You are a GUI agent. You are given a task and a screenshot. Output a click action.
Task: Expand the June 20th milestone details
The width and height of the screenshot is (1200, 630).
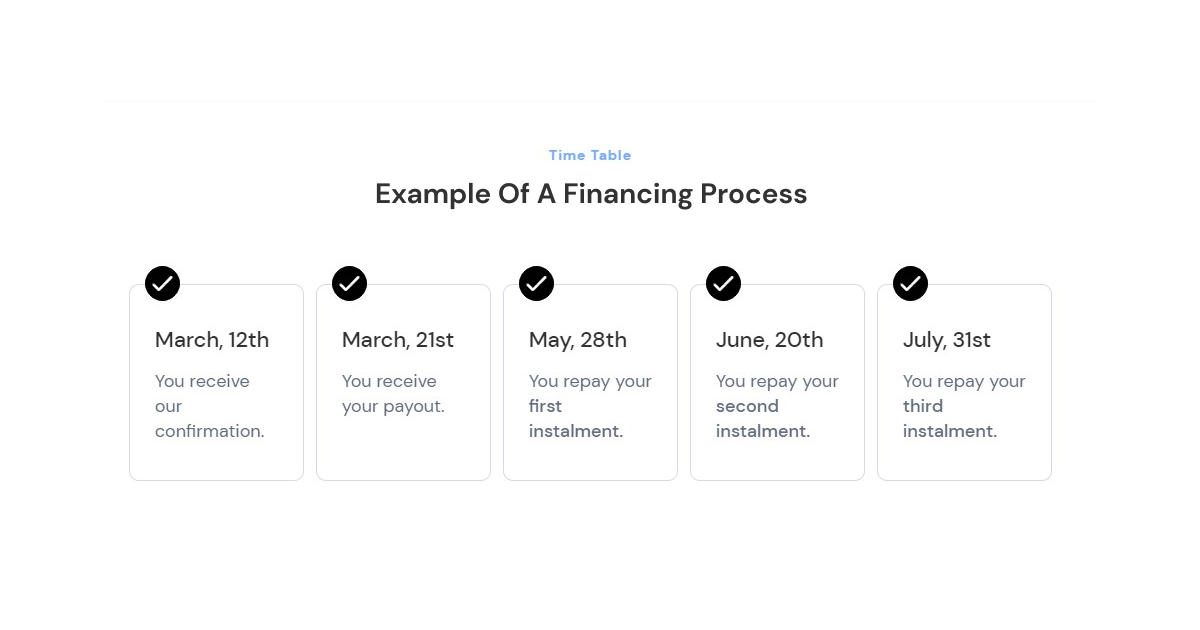(x=777, y=382)
